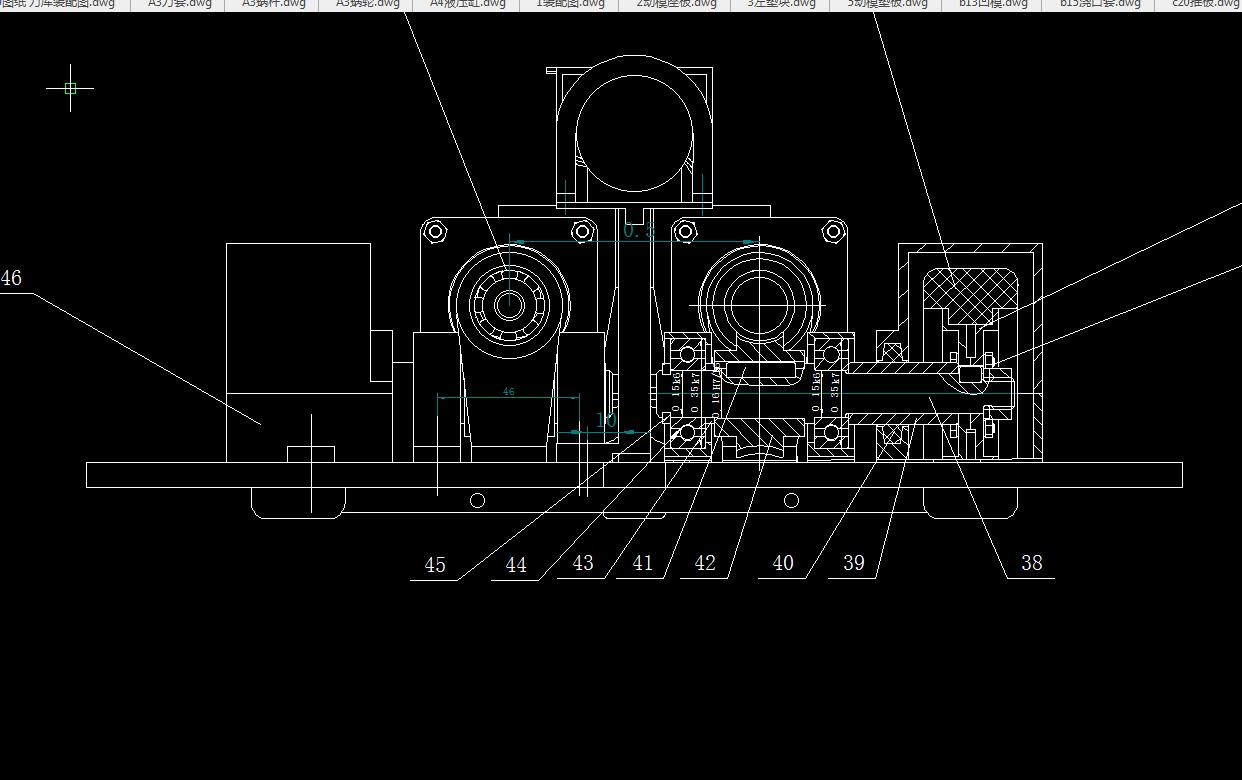This screenshot has height=780, width=1242.
Task: Select part number label 39
Action: click(x=854, y=563)
